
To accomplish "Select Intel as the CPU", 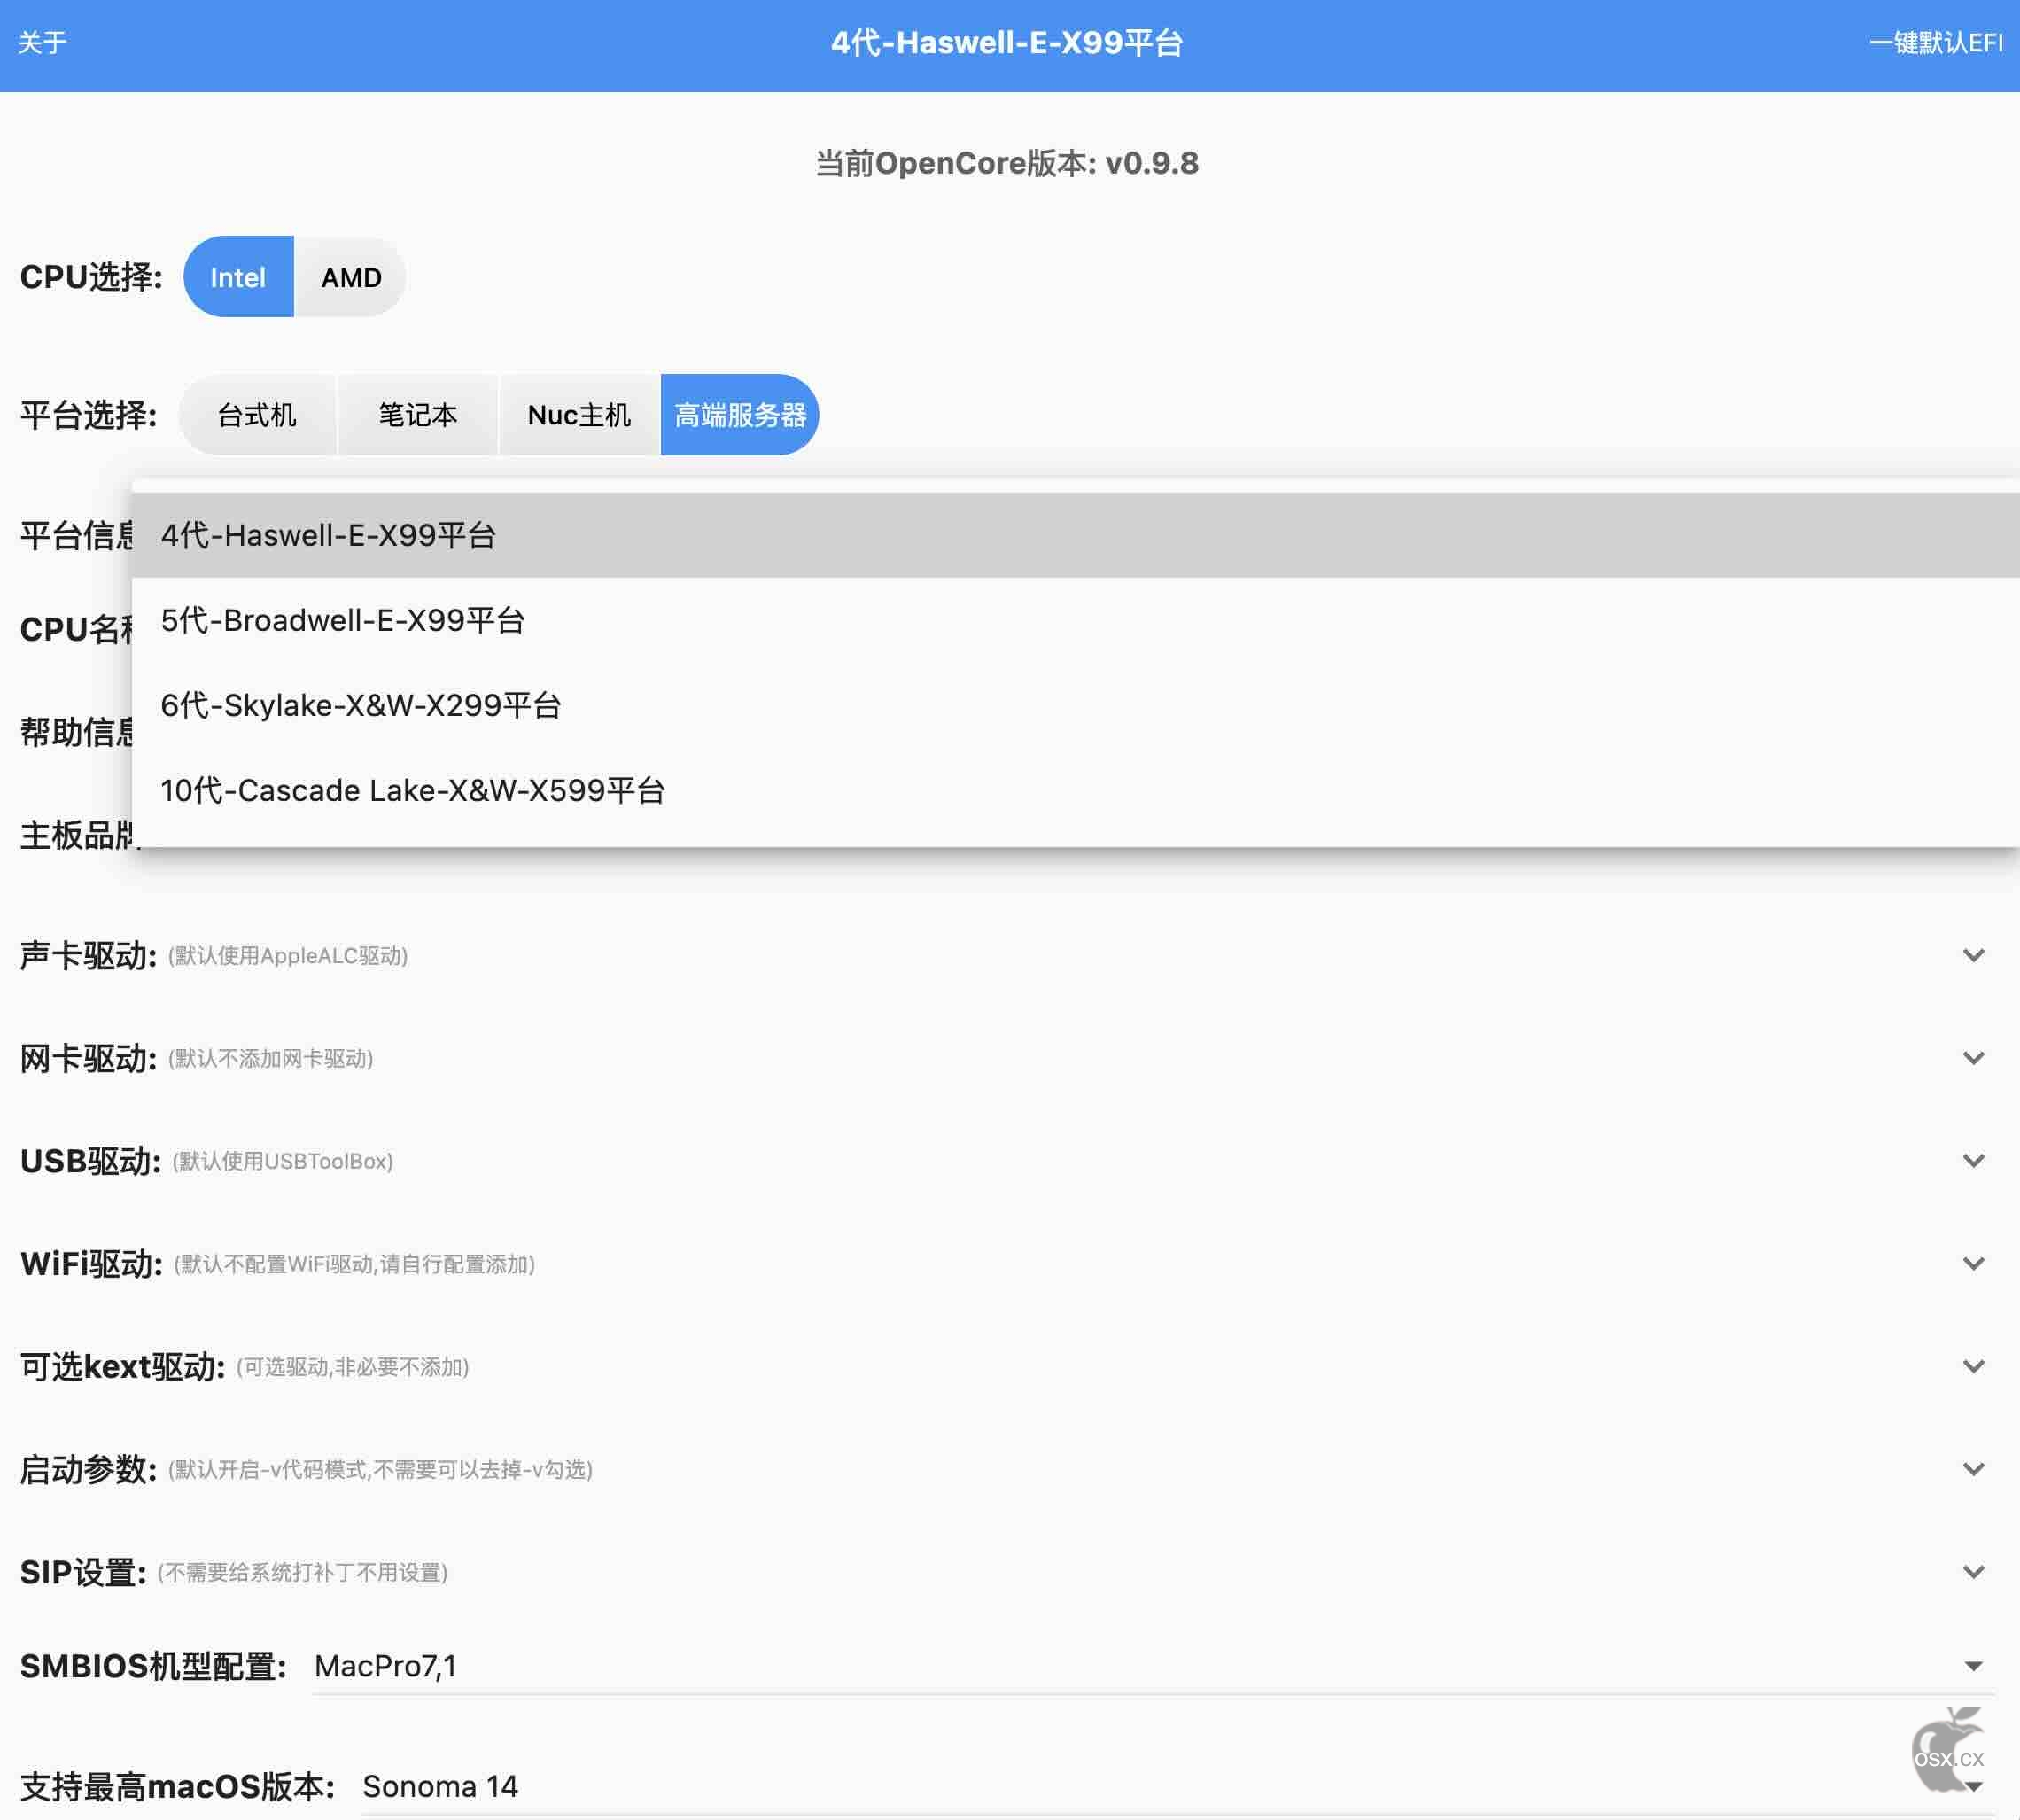I will coord(238,277).
